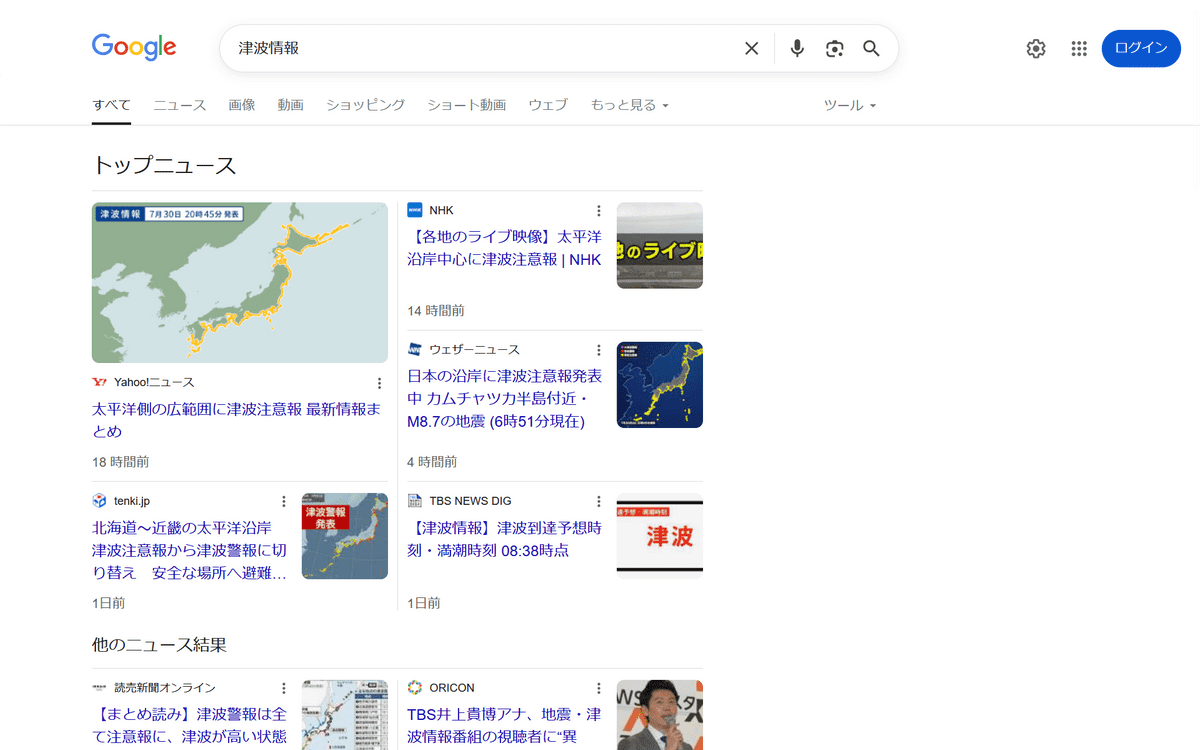Open more options for ORICON result
Screen dimensions: 1200x750
599,689
